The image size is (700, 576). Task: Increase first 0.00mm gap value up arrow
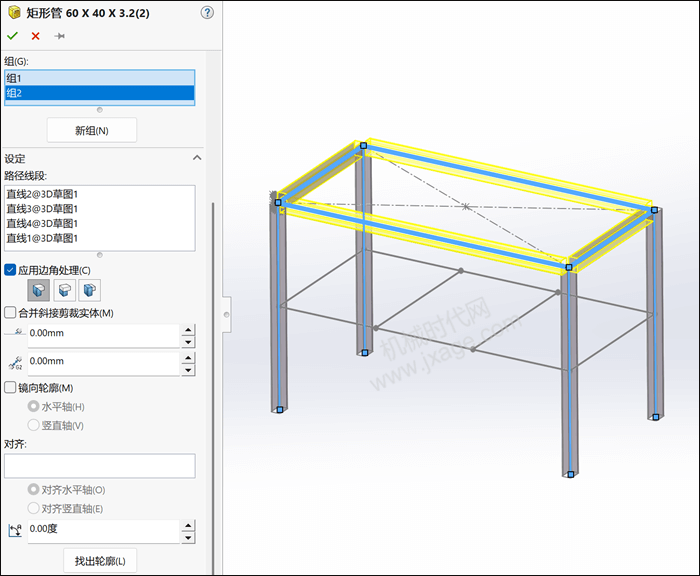click(188, 330)
